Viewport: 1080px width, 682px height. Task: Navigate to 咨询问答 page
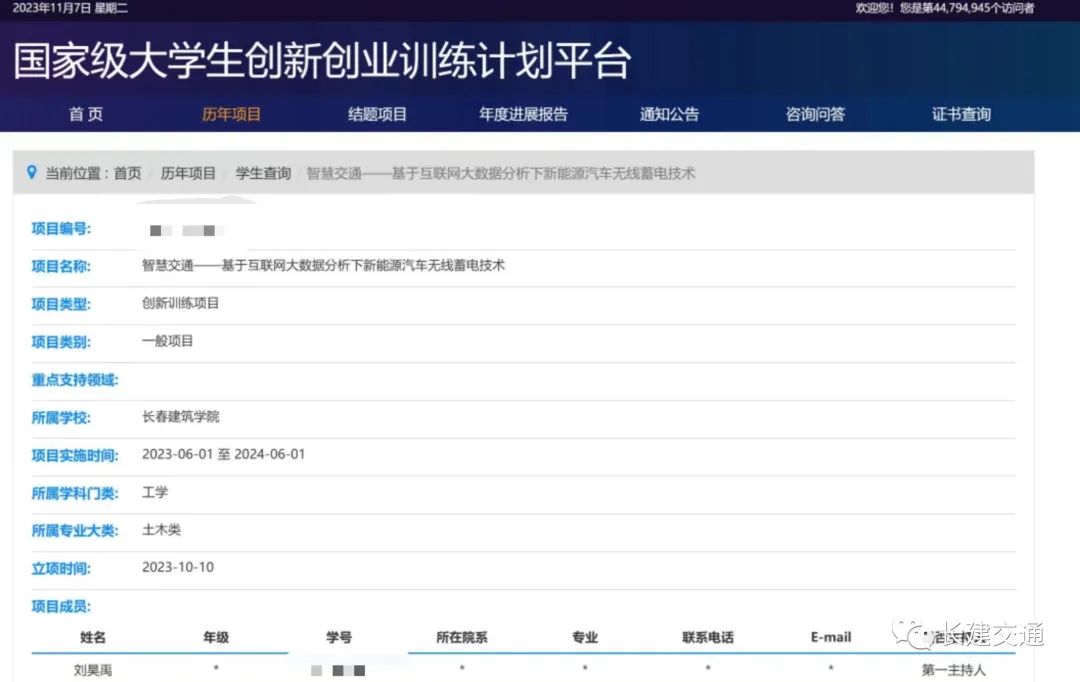tap(815, 114)
